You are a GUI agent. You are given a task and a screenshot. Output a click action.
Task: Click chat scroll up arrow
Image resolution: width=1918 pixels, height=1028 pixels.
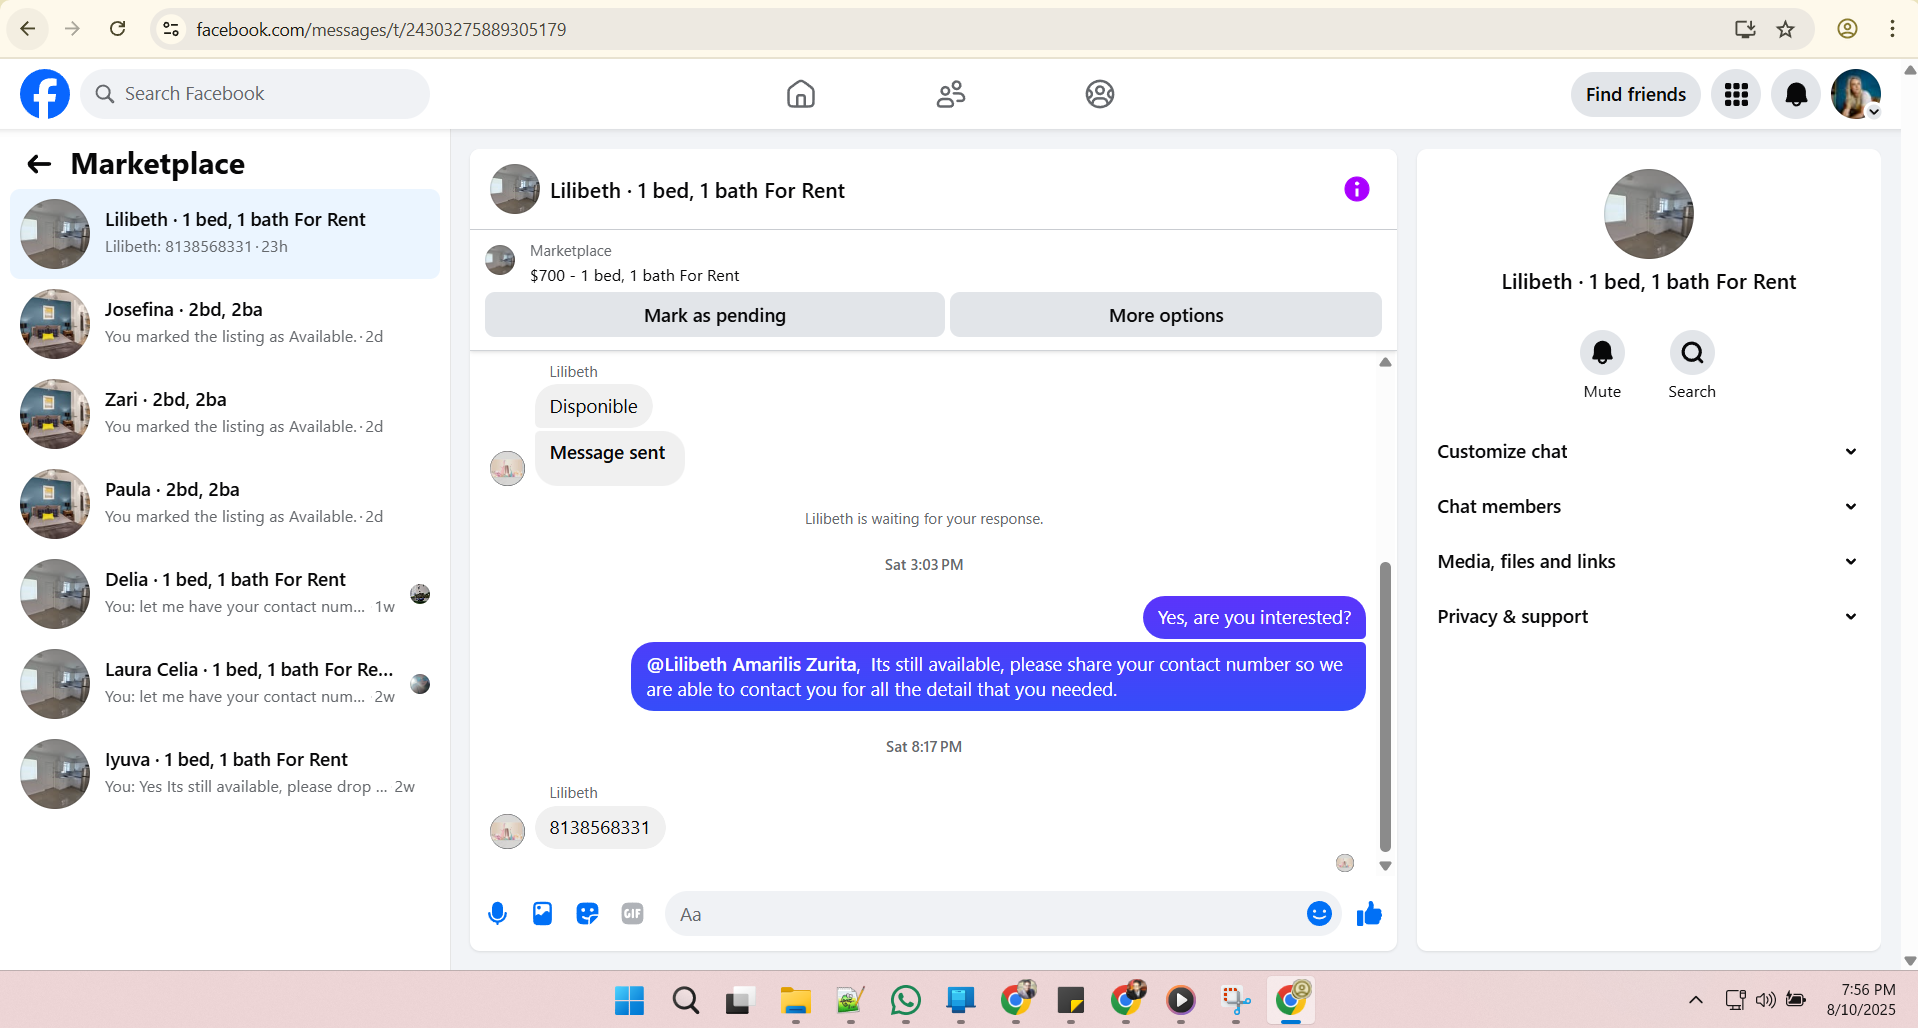point(1385,362)
